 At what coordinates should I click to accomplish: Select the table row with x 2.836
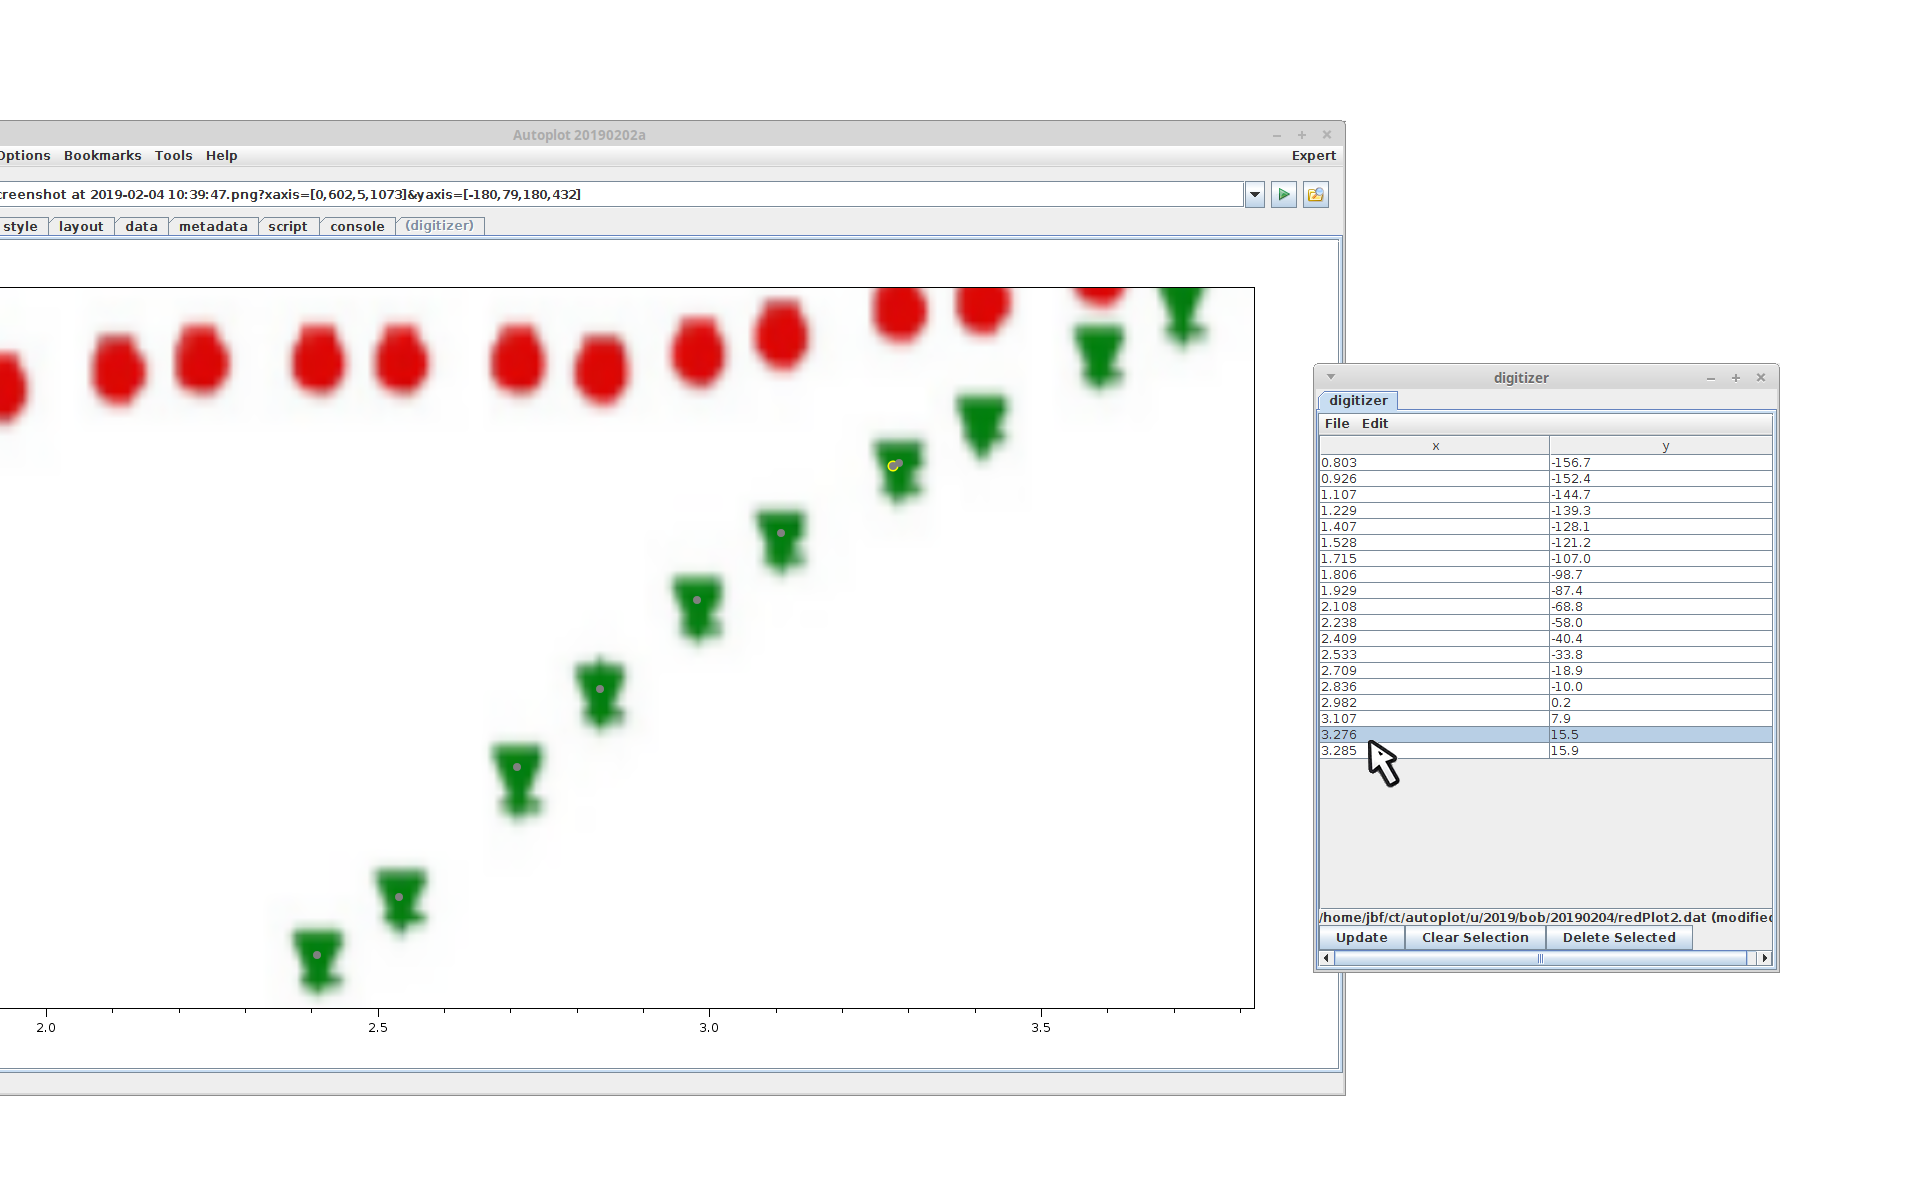(x=1546, y=687)
